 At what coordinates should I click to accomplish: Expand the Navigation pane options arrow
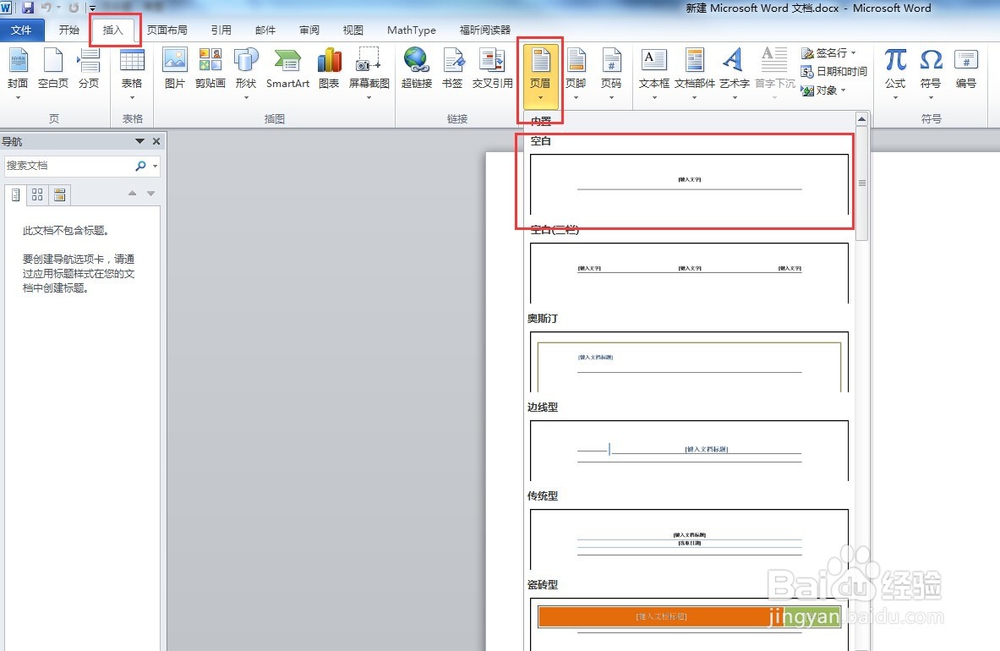coord(140,142)
